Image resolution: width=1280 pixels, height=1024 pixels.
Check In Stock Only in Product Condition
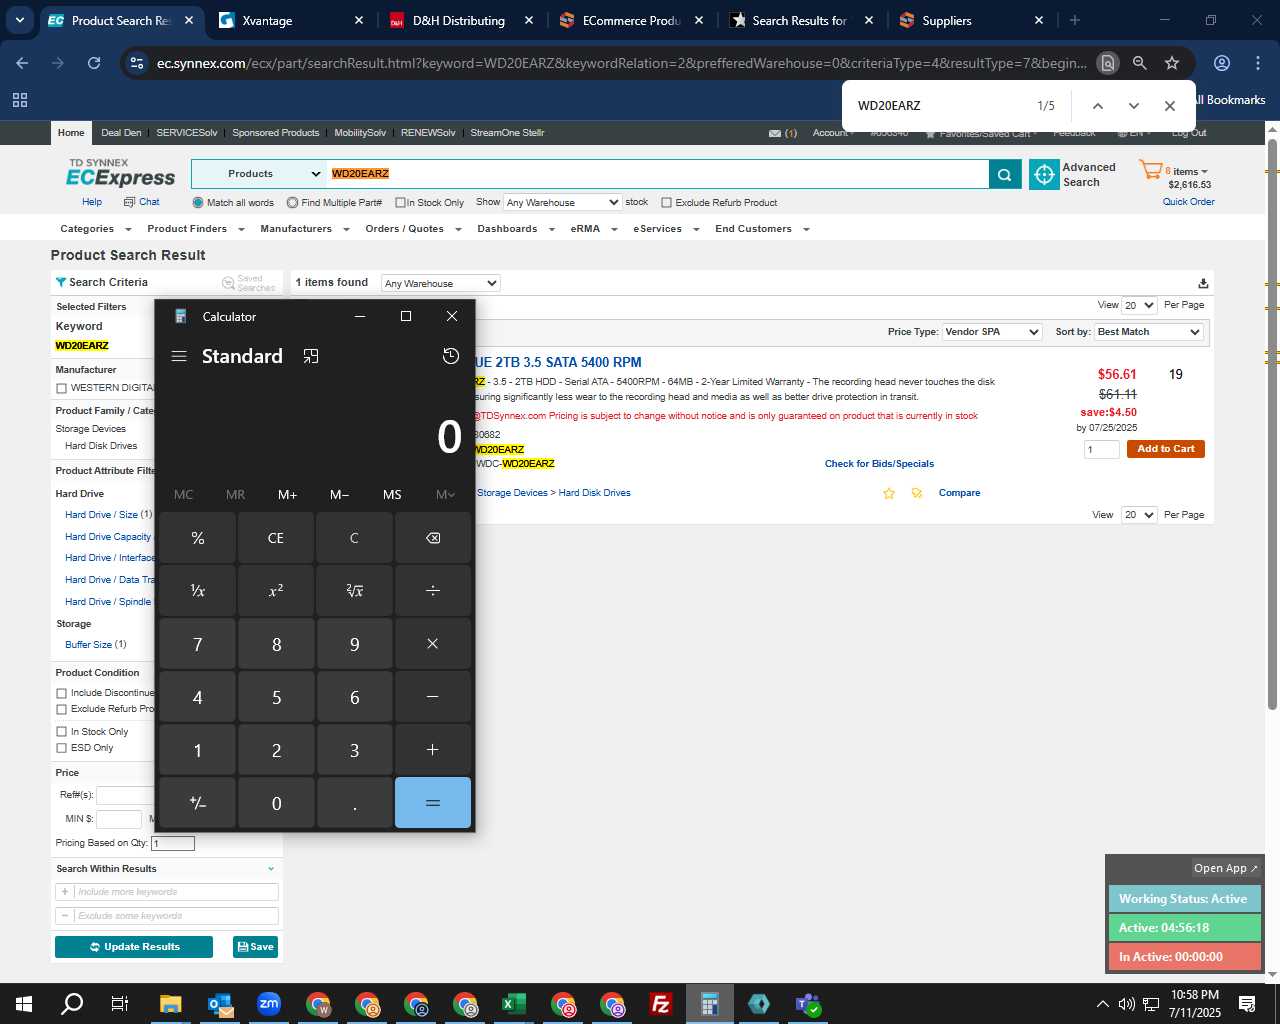[x=61, y=732]
